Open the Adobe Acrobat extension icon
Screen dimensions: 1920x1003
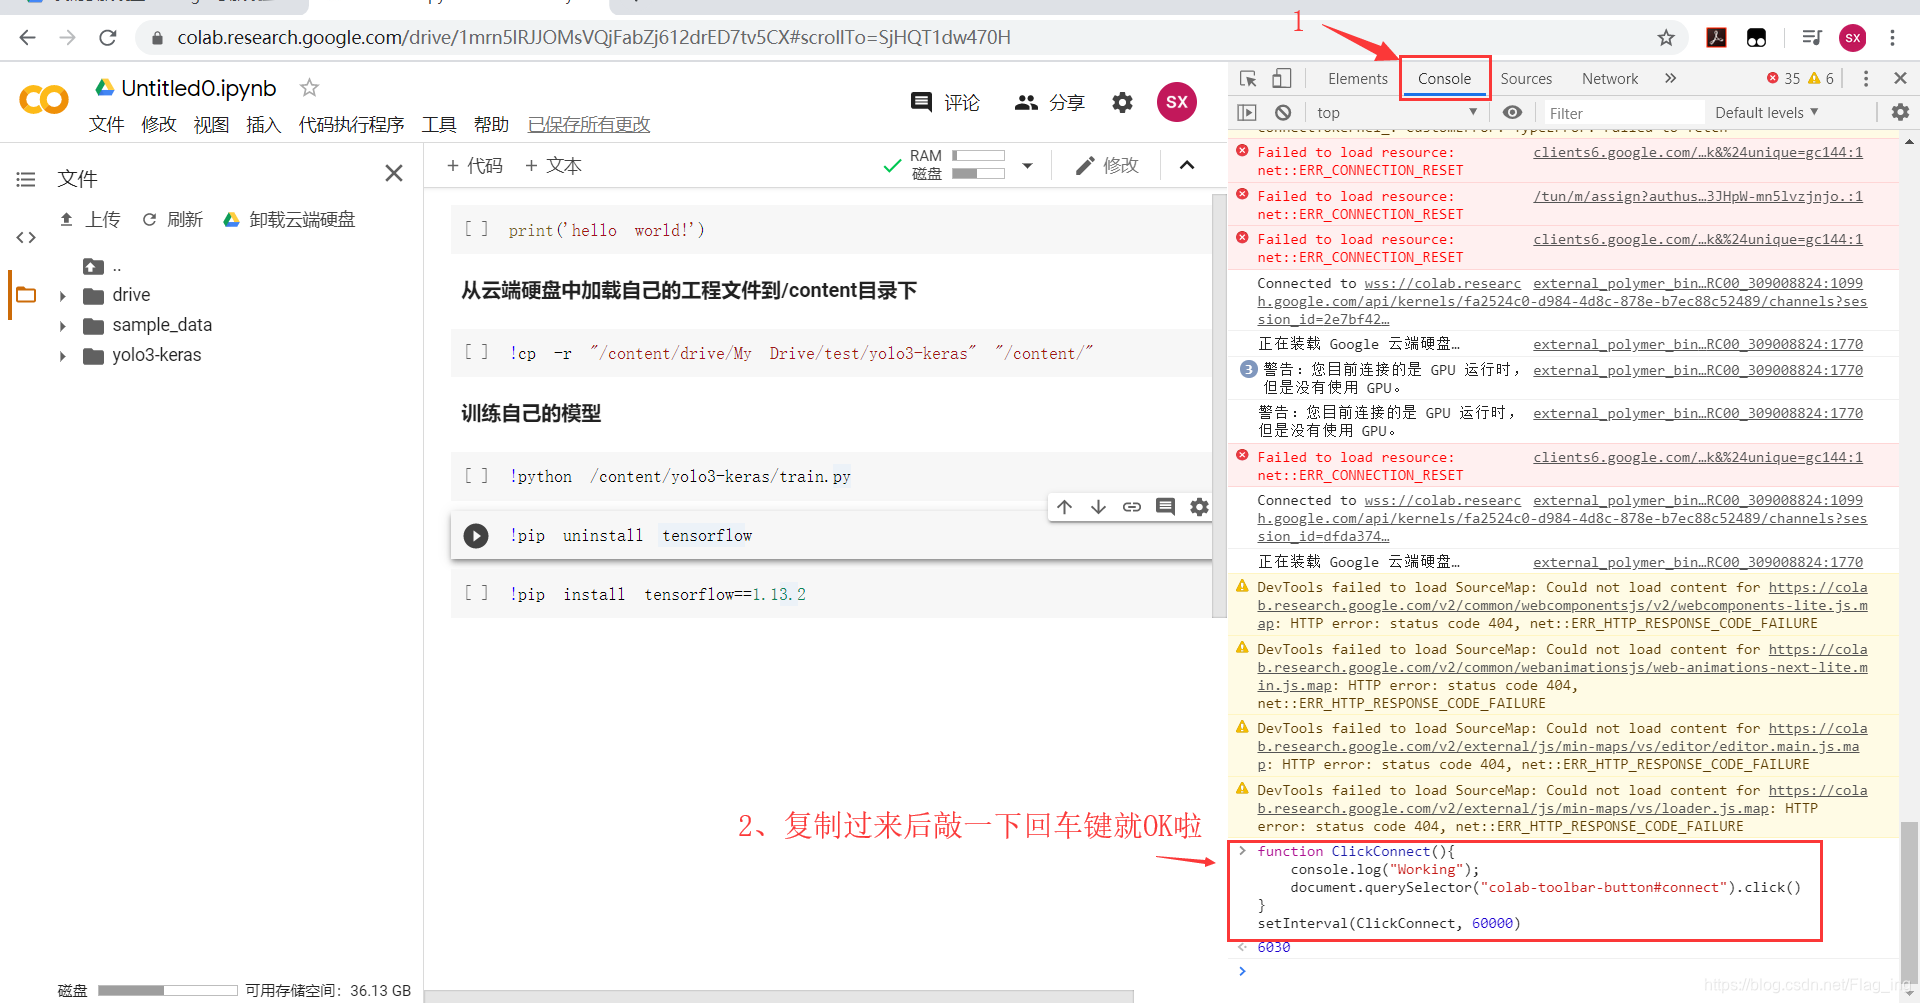click(1716, 38)
